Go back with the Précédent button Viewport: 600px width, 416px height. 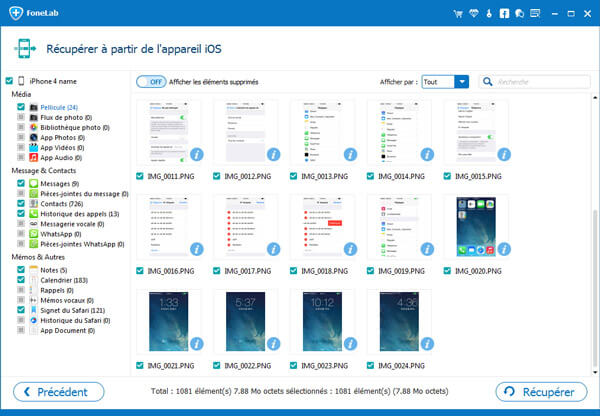click(57, 392)
